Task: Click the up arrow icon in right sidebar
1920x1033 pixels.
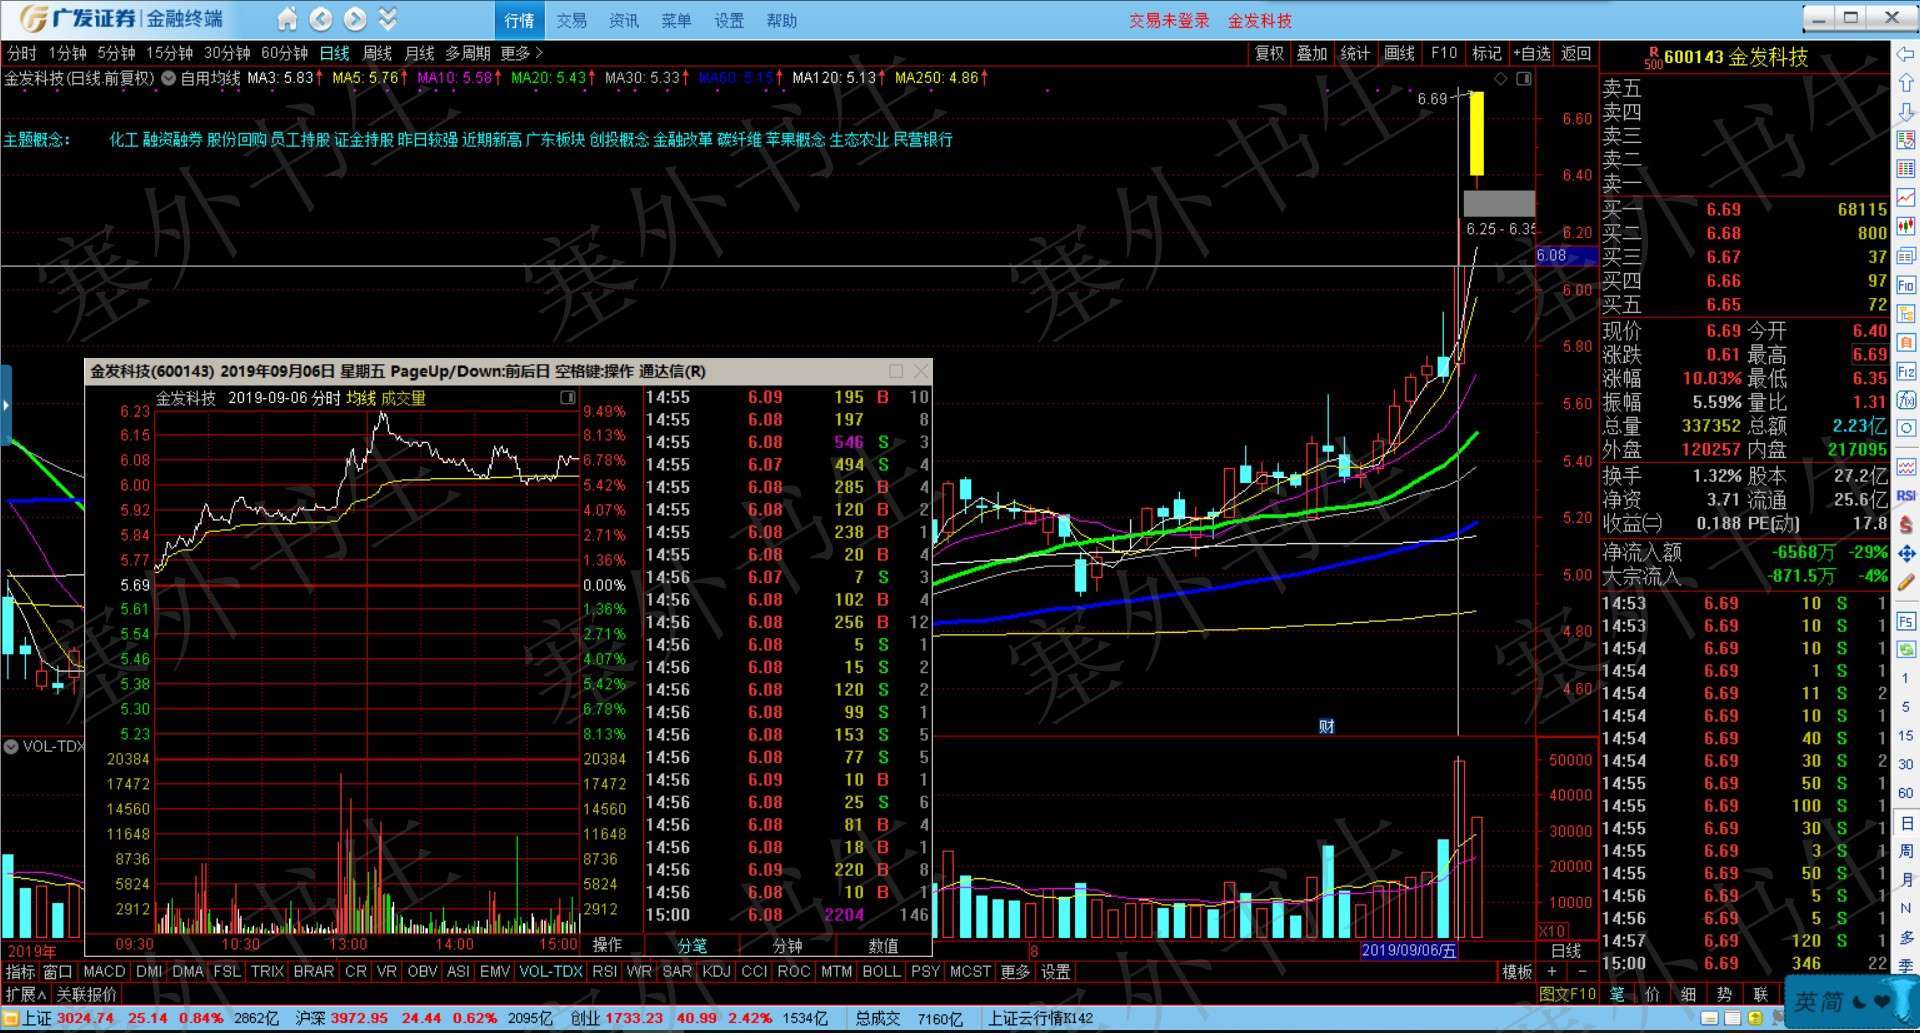Action: (x=1906, y=83)
